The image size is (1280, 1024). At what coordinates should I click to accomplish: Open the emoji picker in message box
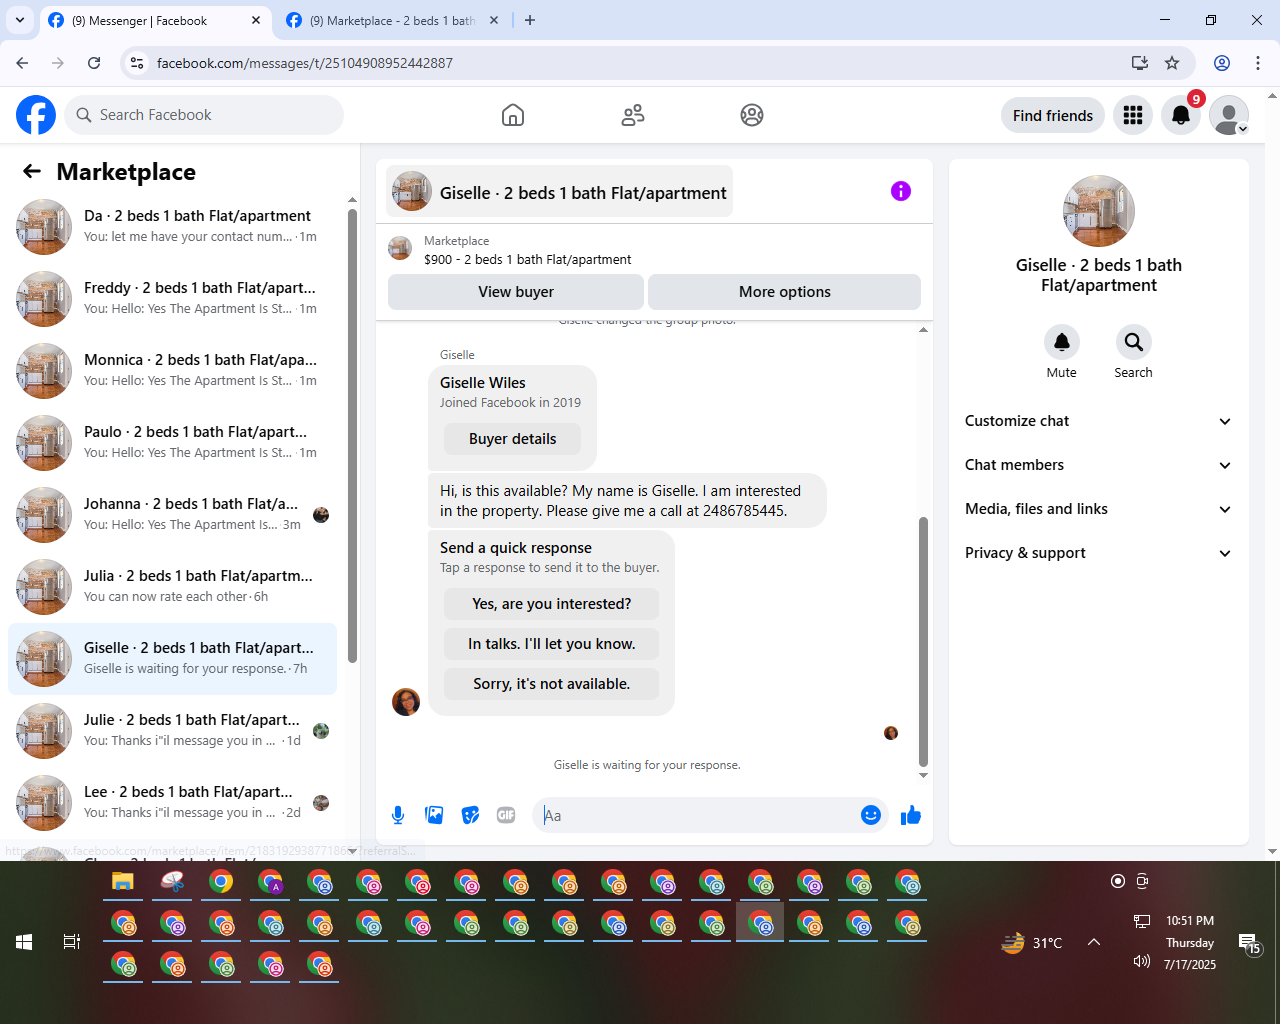tap(871, 815)
